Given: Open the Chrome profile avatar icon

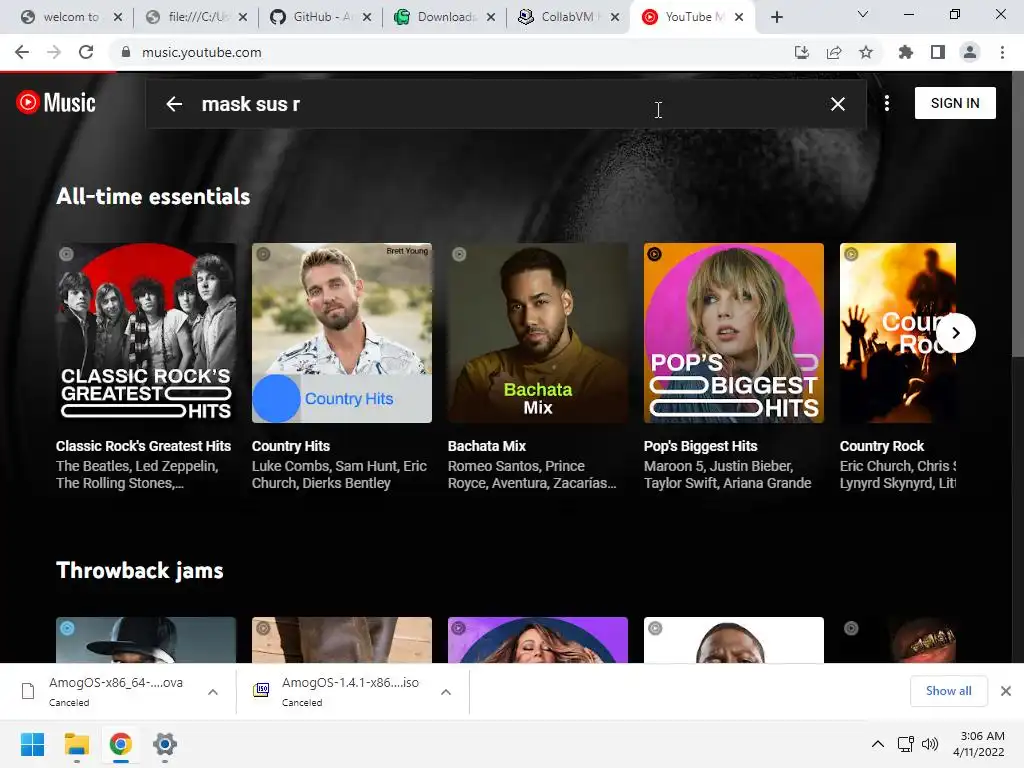Looking at the screenshot, I should point(970,52).
